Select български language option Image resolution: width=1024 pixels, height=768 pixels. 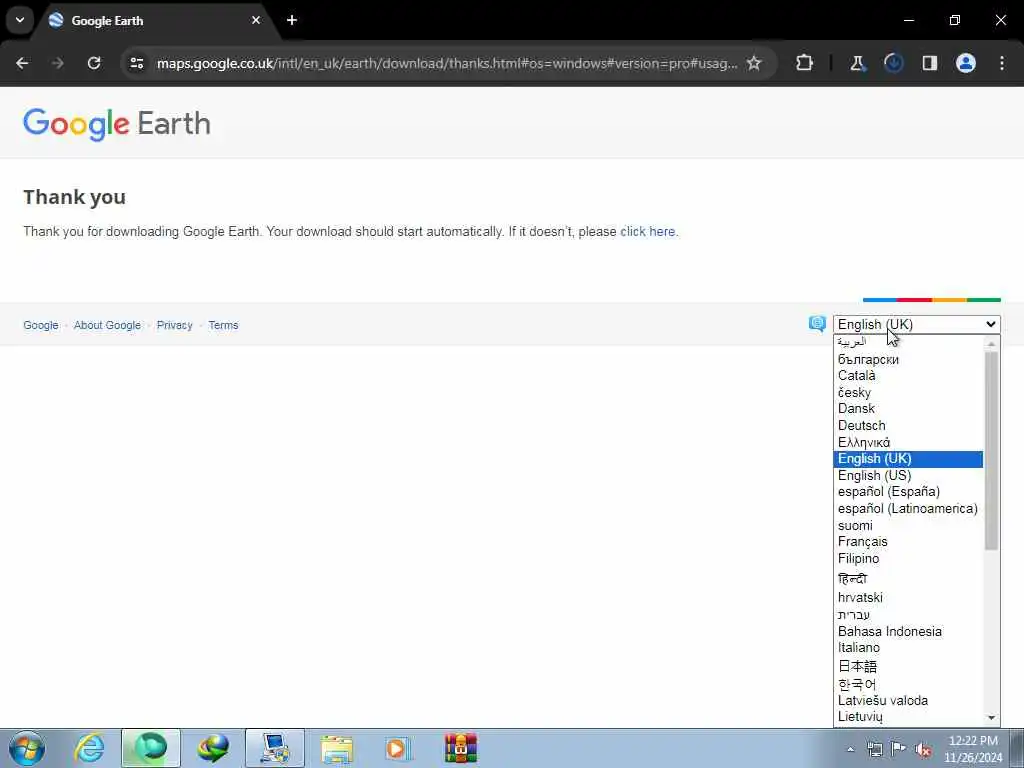point(908,359)
